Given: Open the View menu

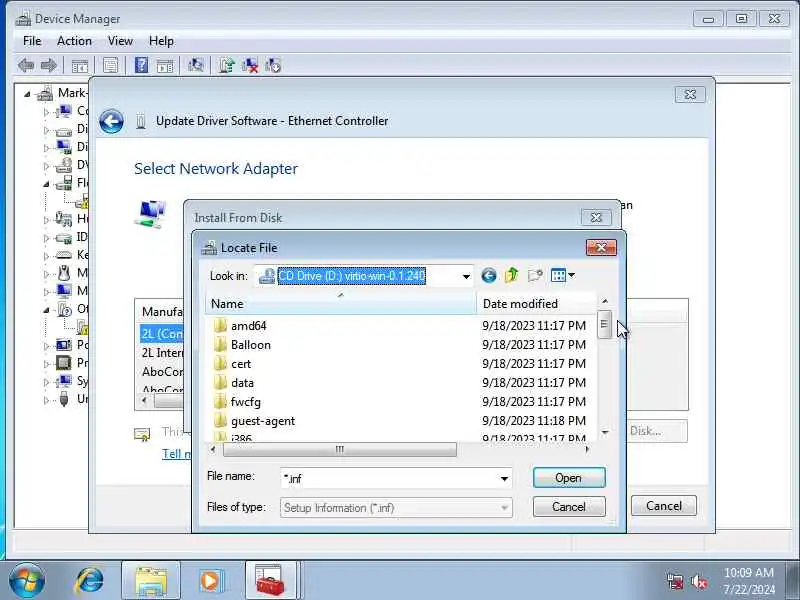Looking at the screenshot, I should (x=120, y=41).
